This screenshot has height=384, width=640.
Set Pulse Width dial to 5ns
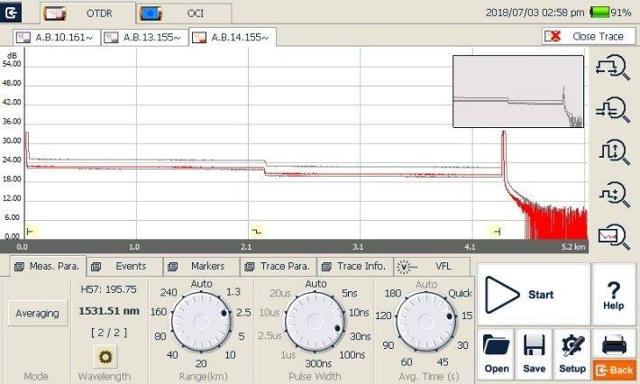(x=349, y=293)
